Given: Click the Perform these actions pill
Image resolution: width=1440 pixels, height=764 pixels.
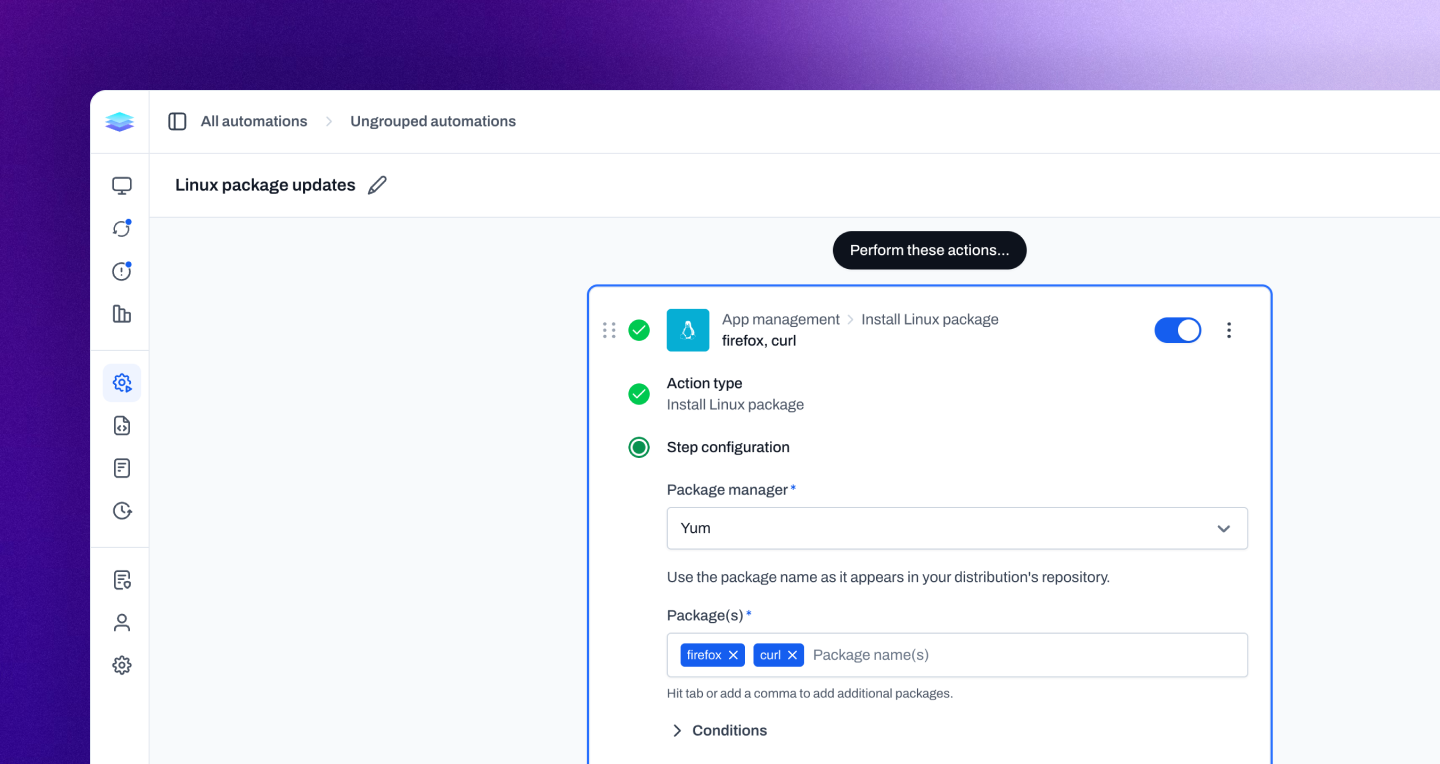Looking at the screenshot, I should pos(930,250).
